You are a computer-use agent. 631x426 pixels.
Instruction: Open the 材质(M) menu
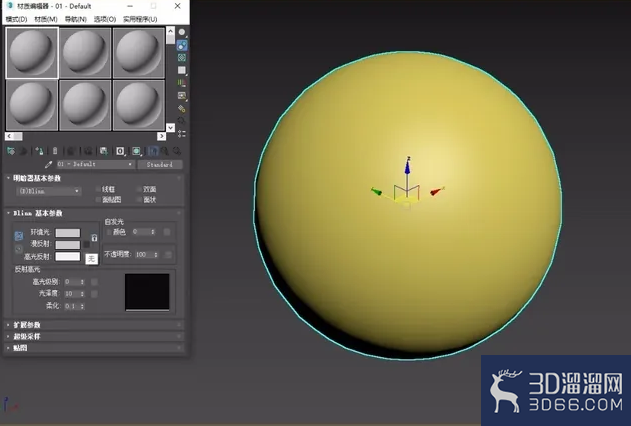(46, 19)
